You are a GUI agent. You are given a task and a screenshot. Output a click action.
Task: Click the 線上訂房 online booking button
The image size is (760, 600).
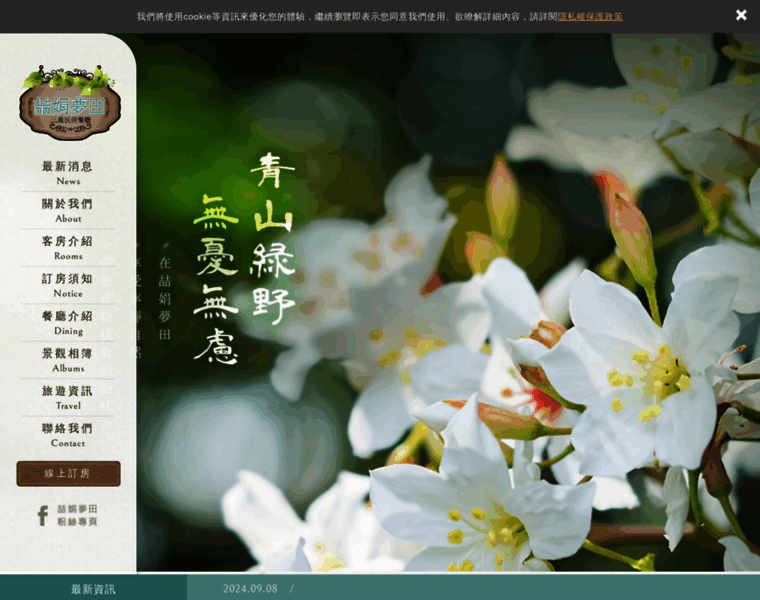pos(68,474)
